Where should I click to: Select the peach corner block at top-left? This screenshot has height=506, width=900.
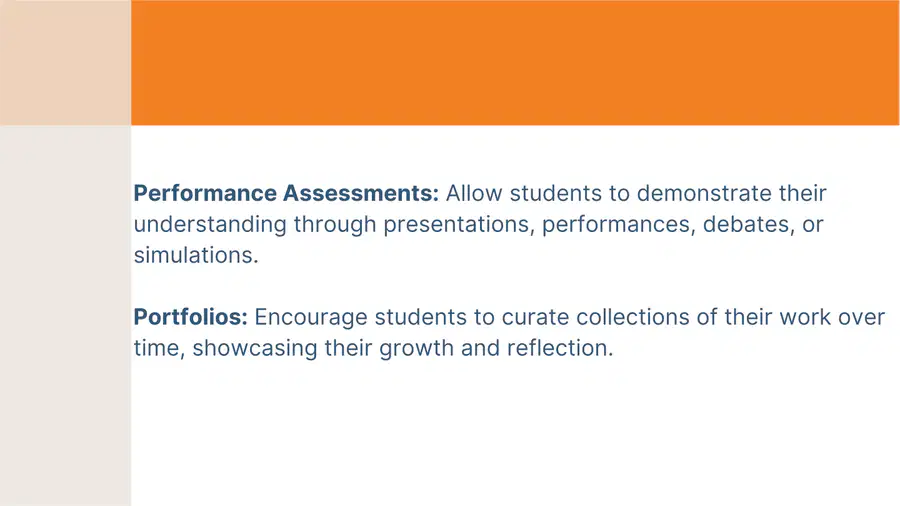pos(65,63)
